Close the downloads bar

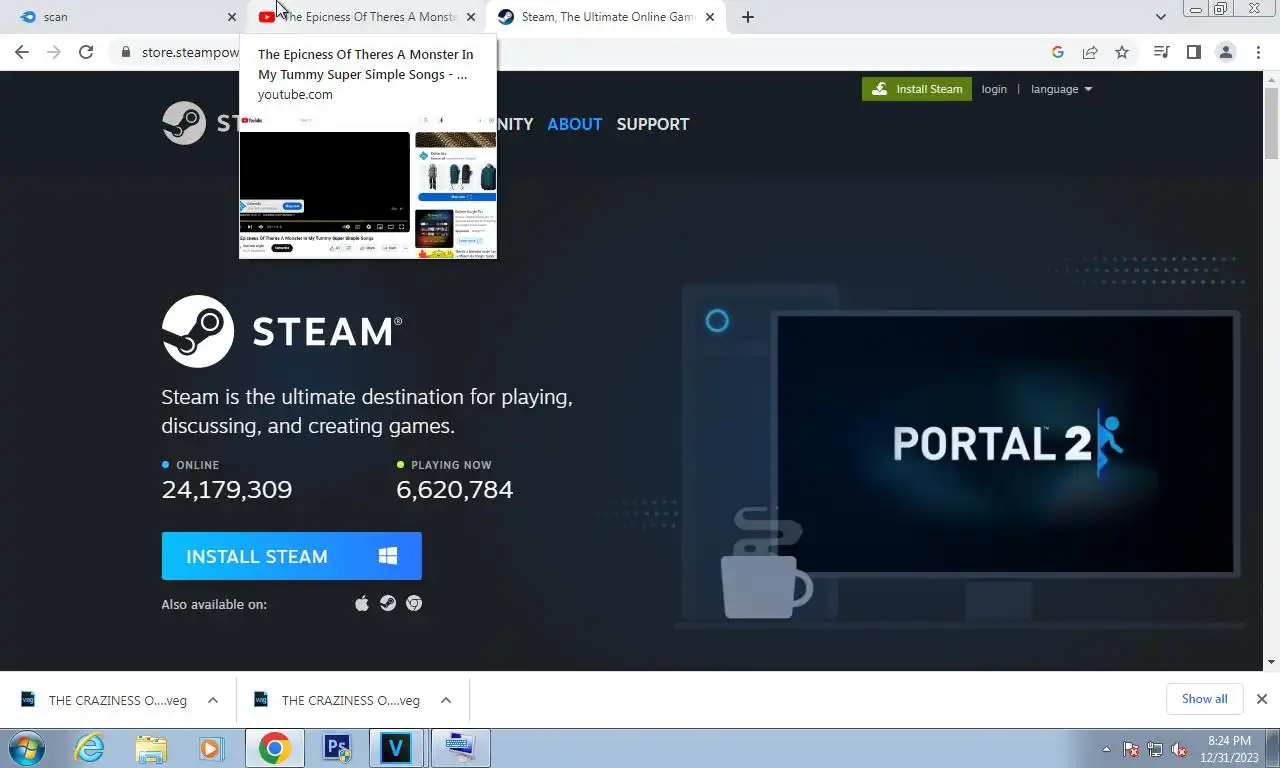tap(1262, 699)
